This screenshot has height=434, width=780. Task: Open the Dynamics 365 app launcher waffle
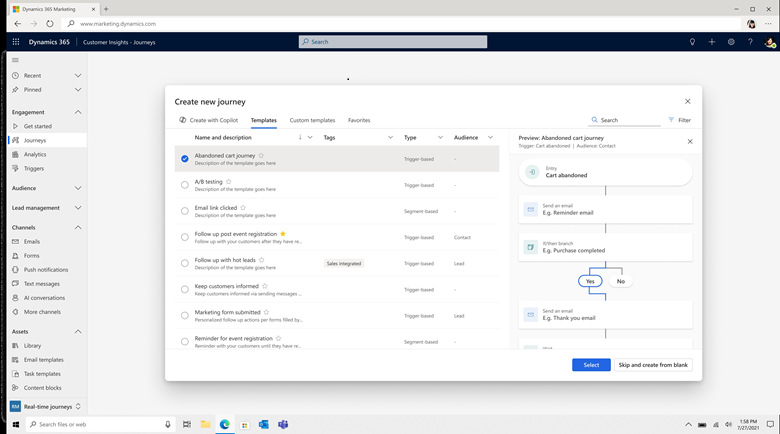[x=16, y=42]
